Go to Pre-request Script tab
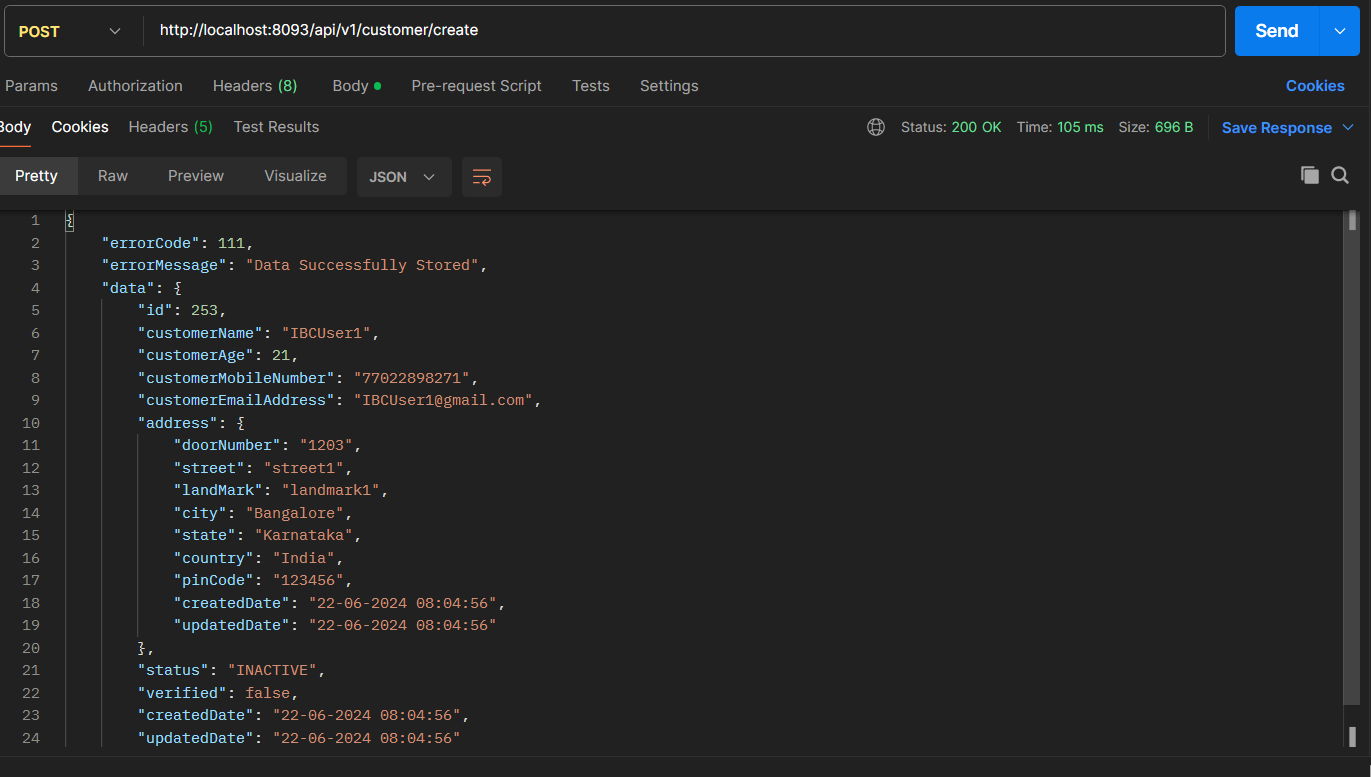Image resolution: width=1371 pixels, height=777 pixels. tap(476, 86)
